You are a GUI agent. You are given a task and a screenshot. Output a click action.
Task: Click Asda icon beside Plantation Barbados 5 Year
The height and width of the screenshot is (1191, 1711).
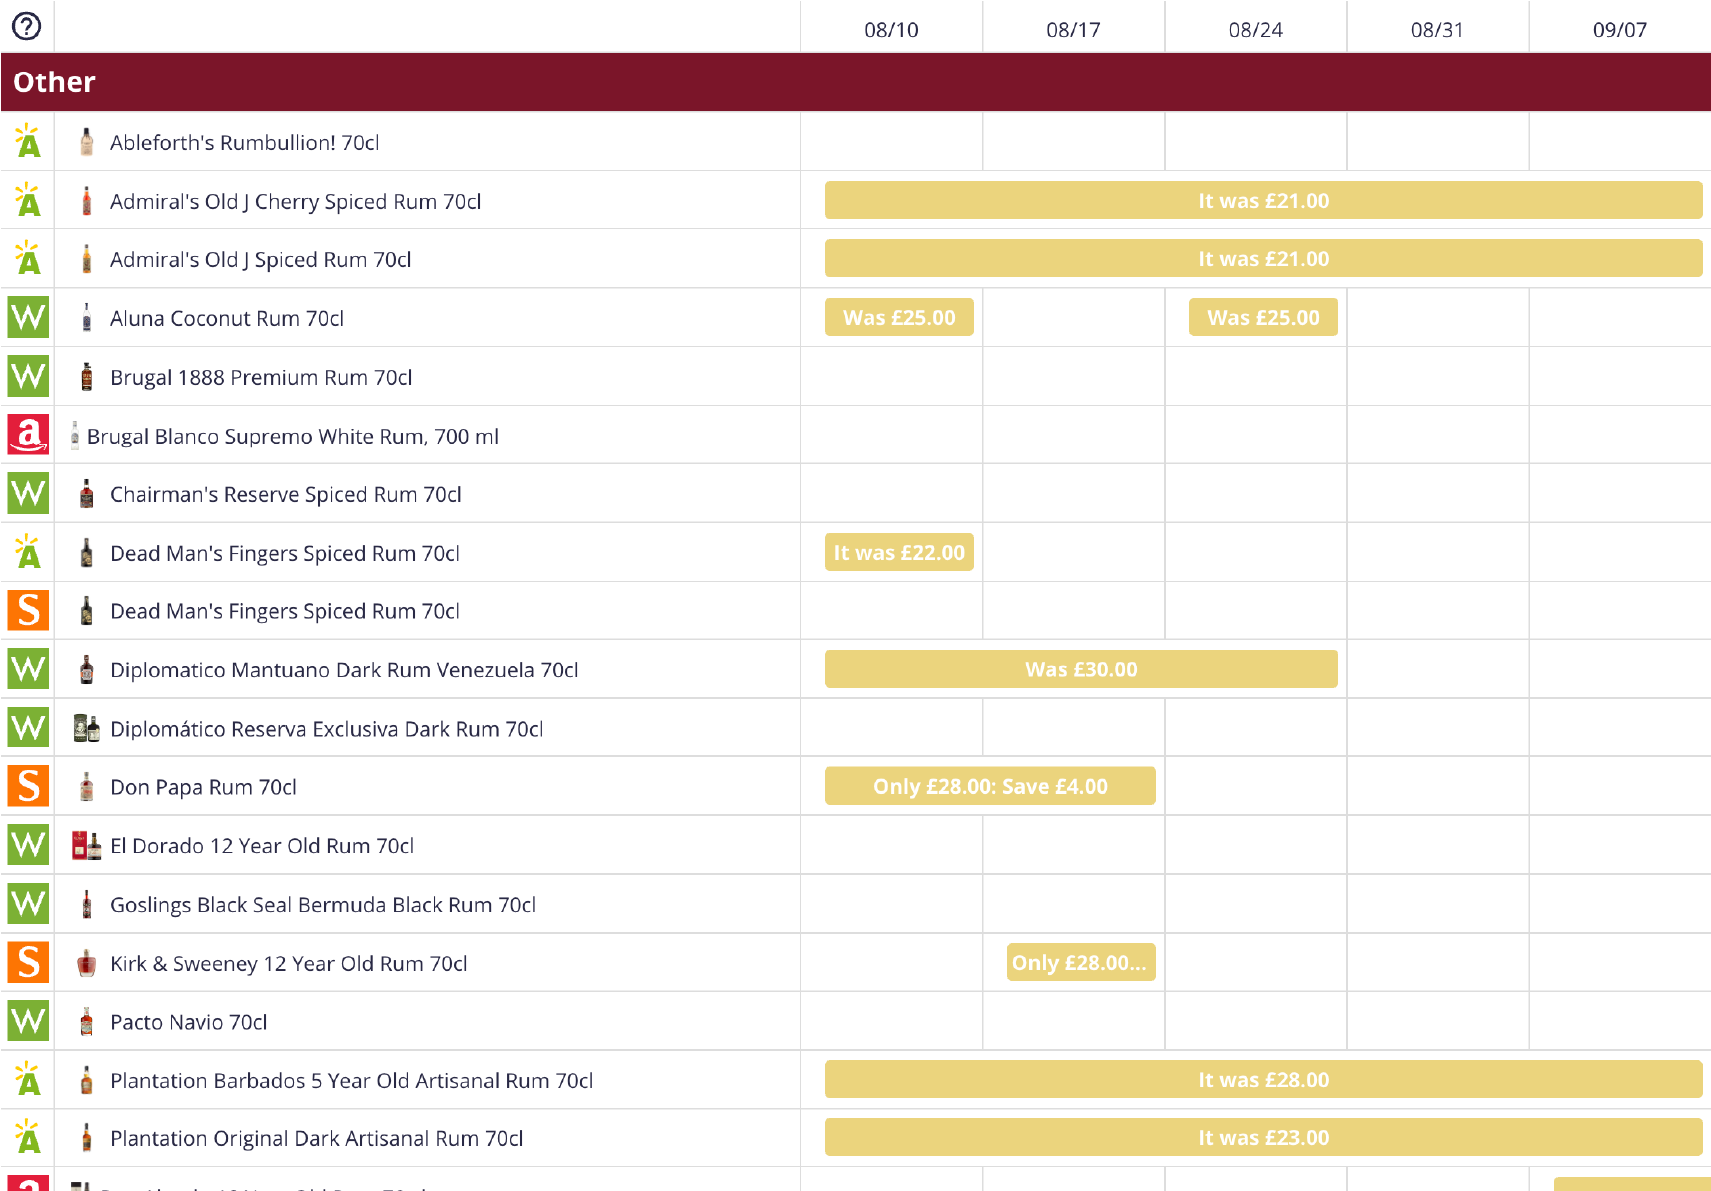point(28,1080)
